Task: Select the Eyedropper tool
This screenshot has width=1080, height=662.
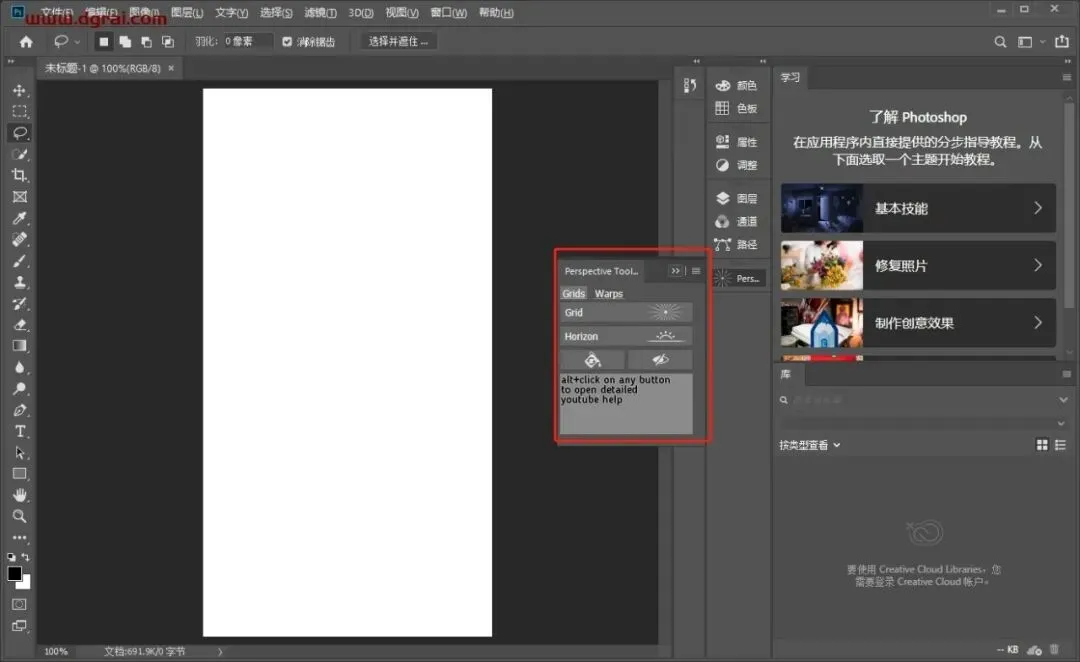Action: [19, 218]
